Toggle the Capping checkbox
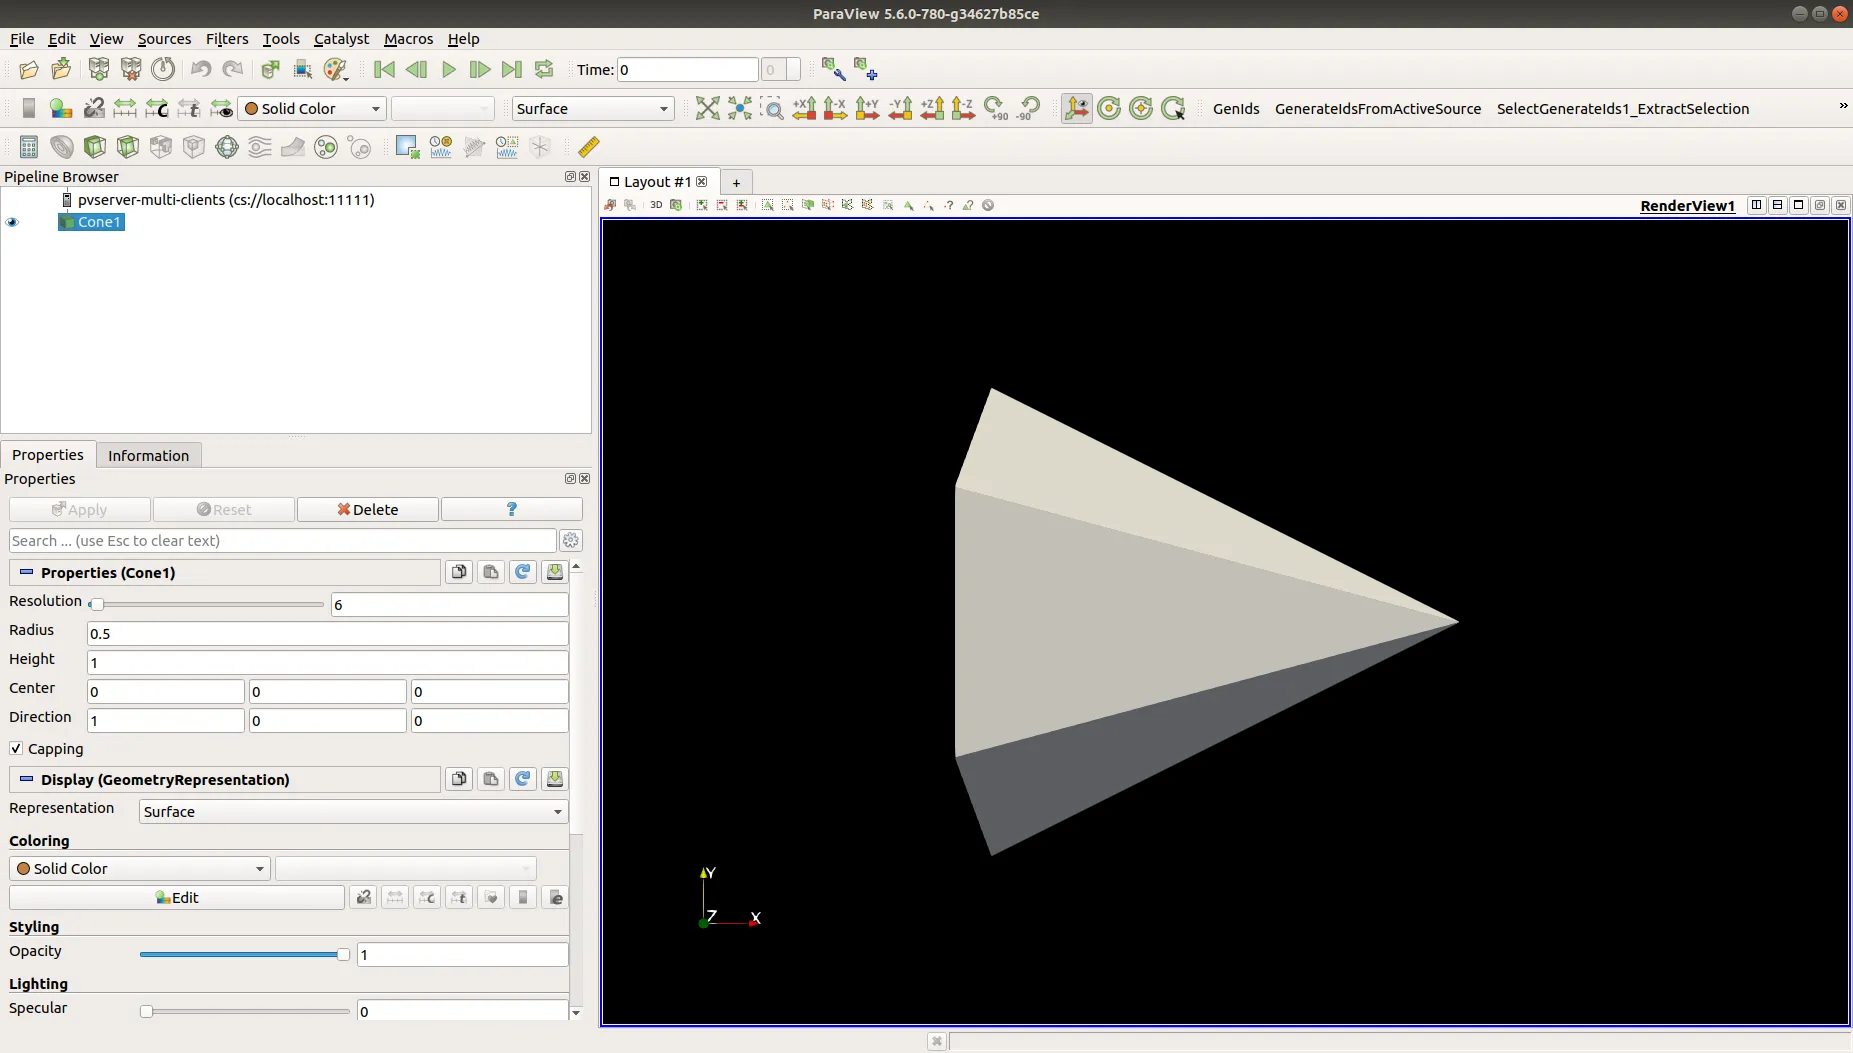 pos(16,749)
